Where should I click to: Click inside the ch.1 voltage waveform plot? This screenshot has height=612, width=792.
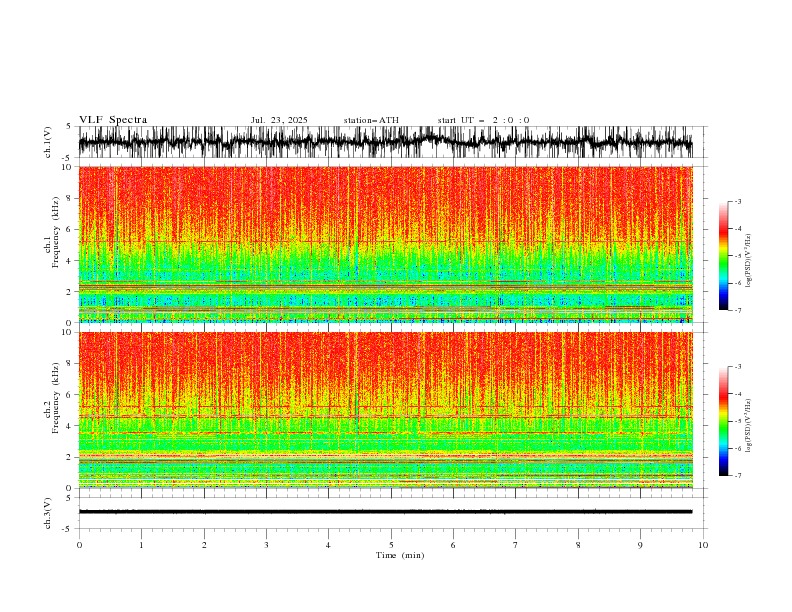click(385, 142)
